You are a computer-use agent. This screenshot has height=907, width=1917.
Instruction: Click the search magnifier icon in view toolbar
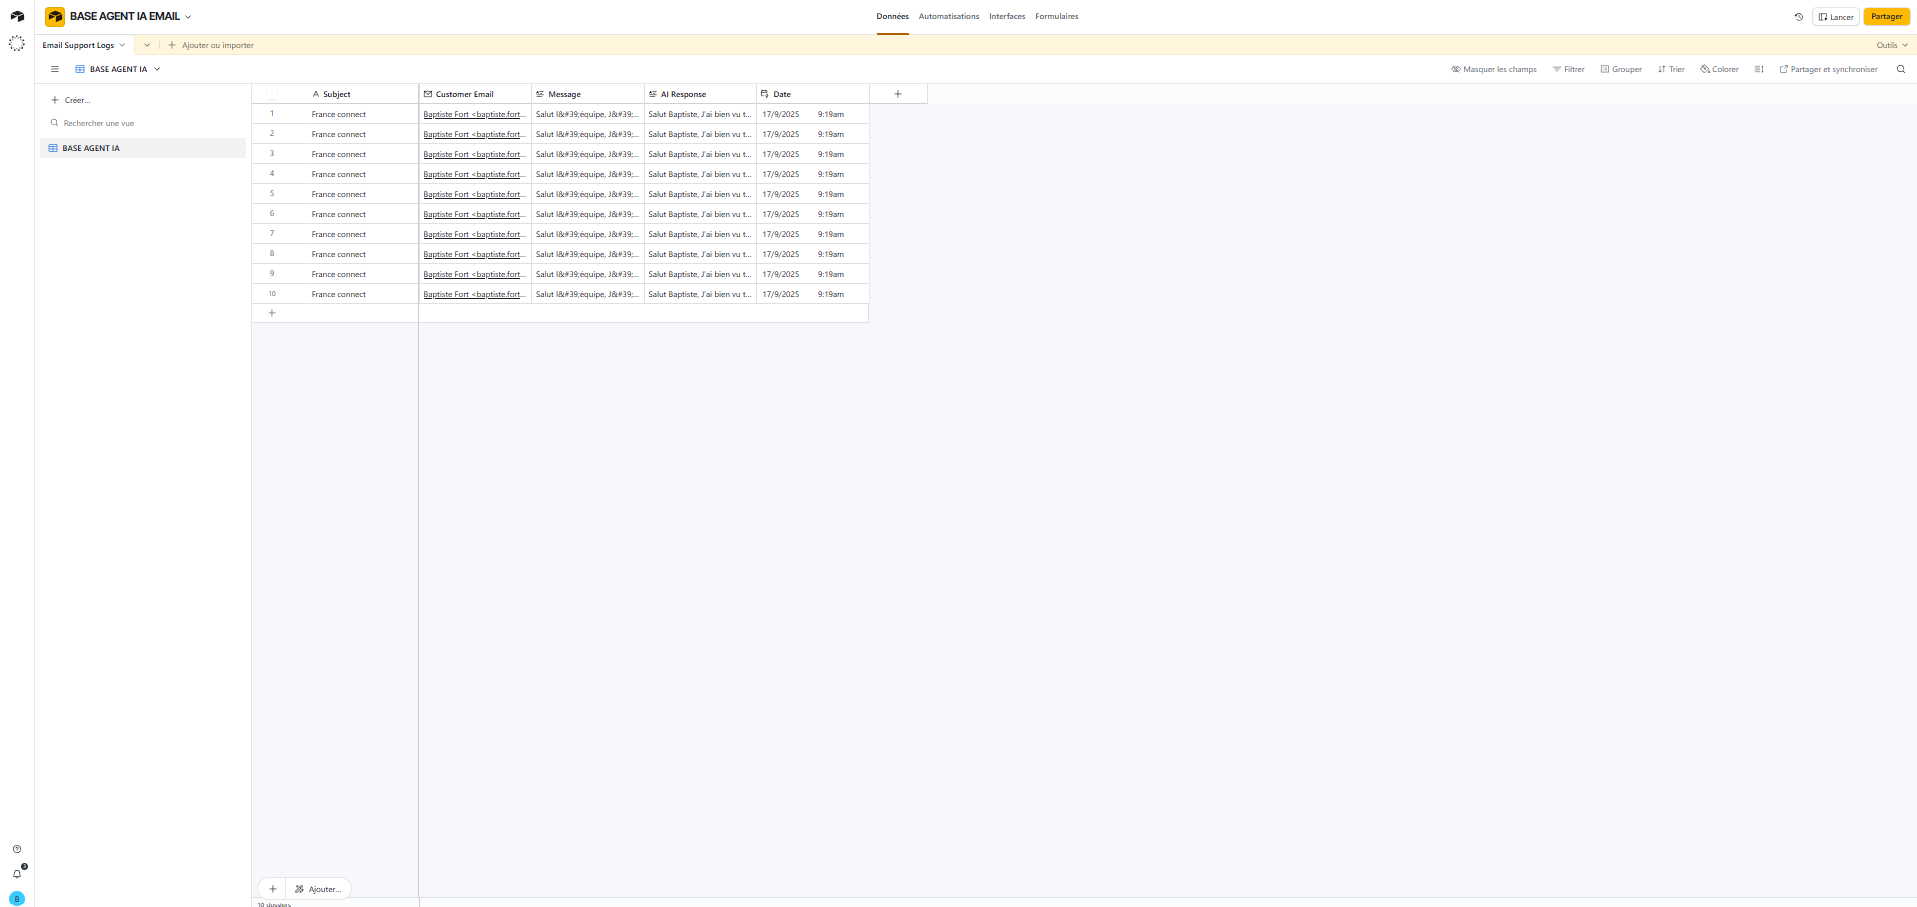(x=1900, y=69)
